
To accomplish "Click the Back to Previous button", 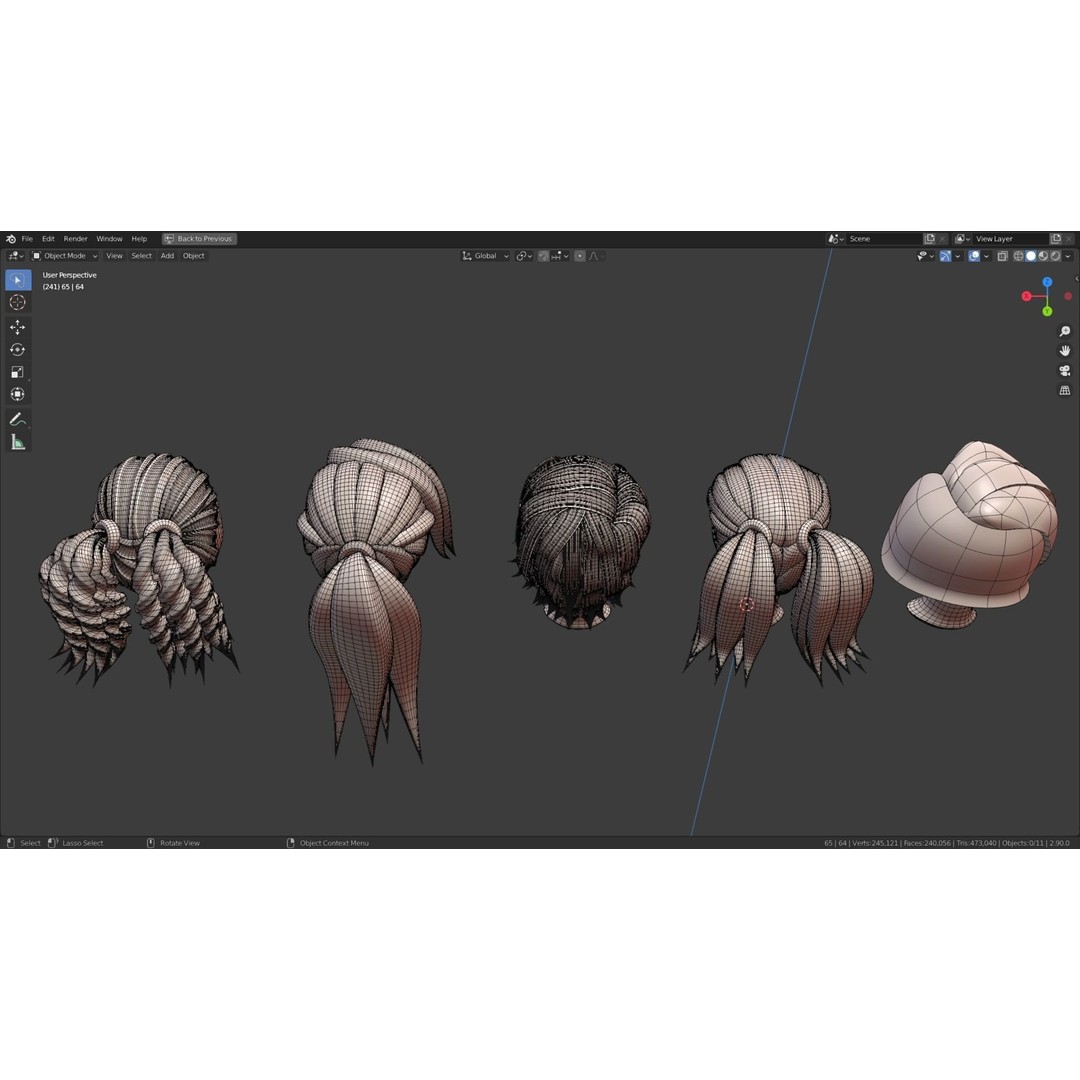I will [199, 239].
